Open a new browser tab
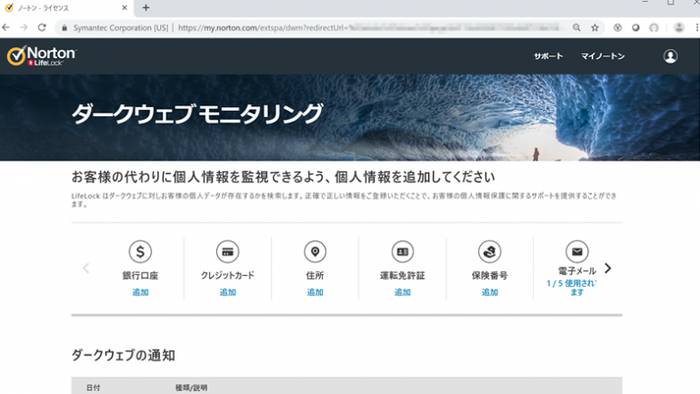This screenshot has height=394, width=700. click(146, 8)
